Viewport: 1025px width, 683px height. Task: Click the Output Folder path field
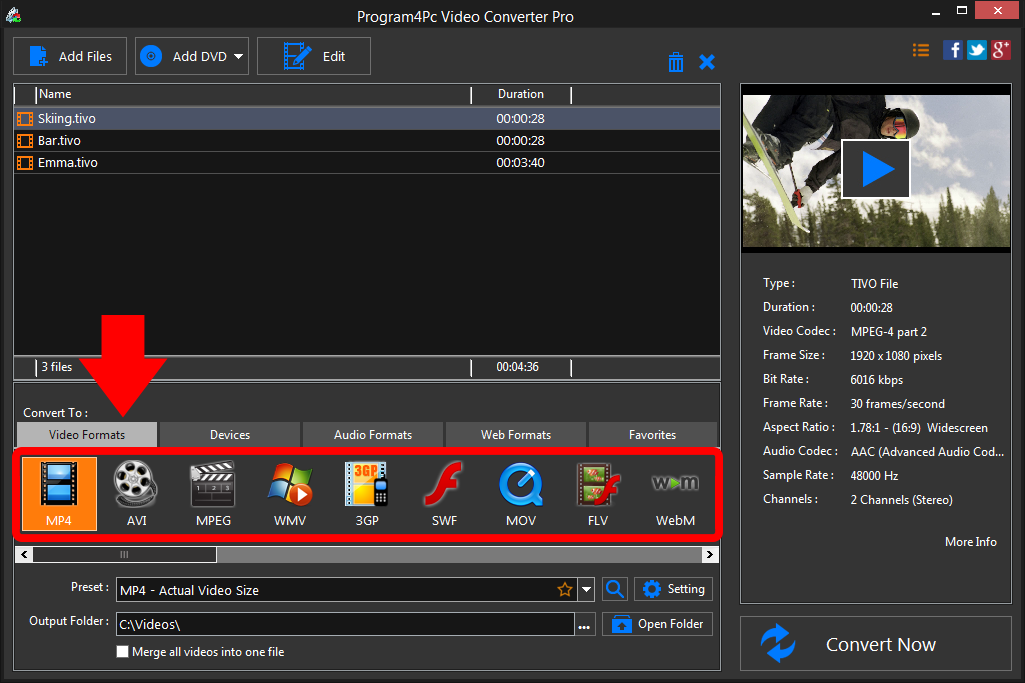pos(345,624)
